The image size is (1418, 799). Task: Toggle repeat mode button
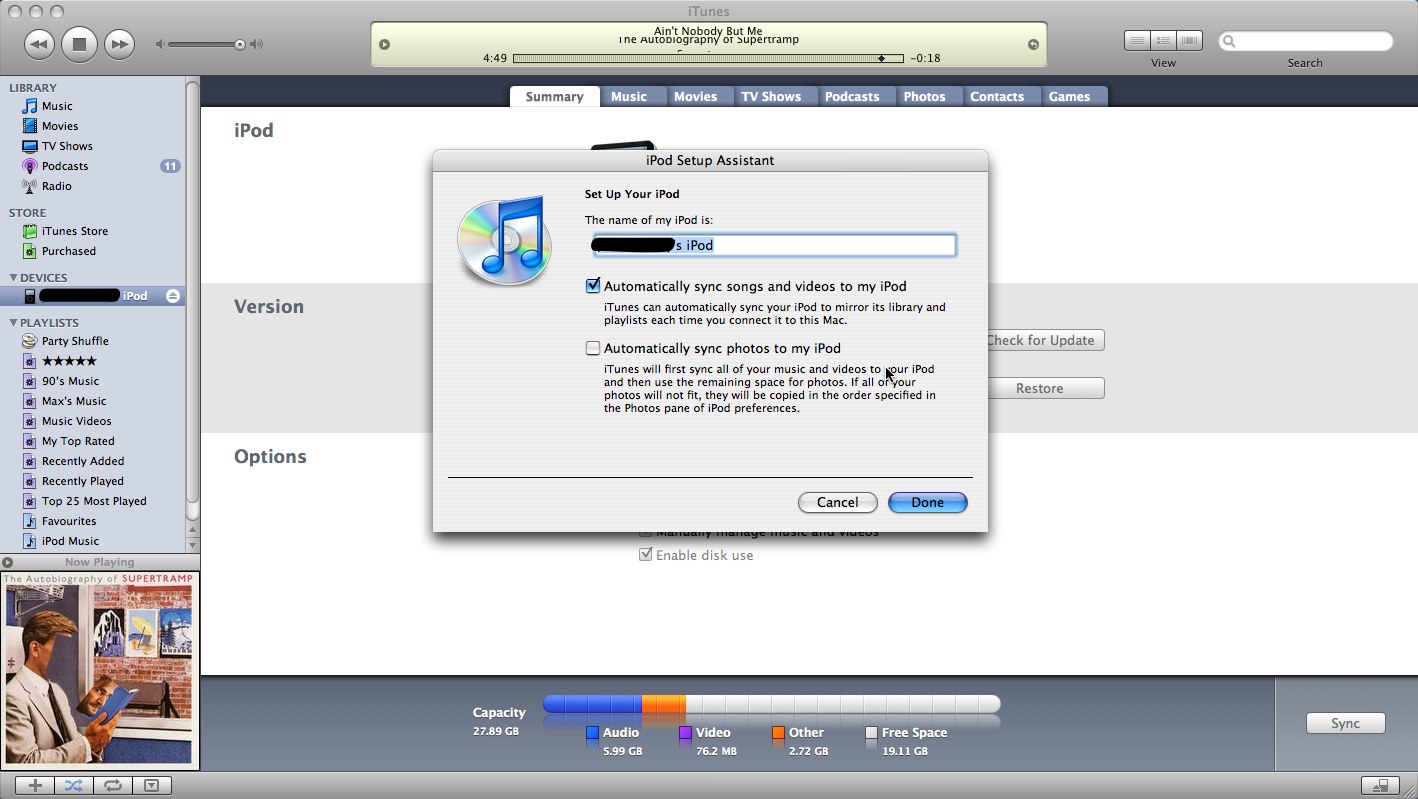tap(112, 786)
